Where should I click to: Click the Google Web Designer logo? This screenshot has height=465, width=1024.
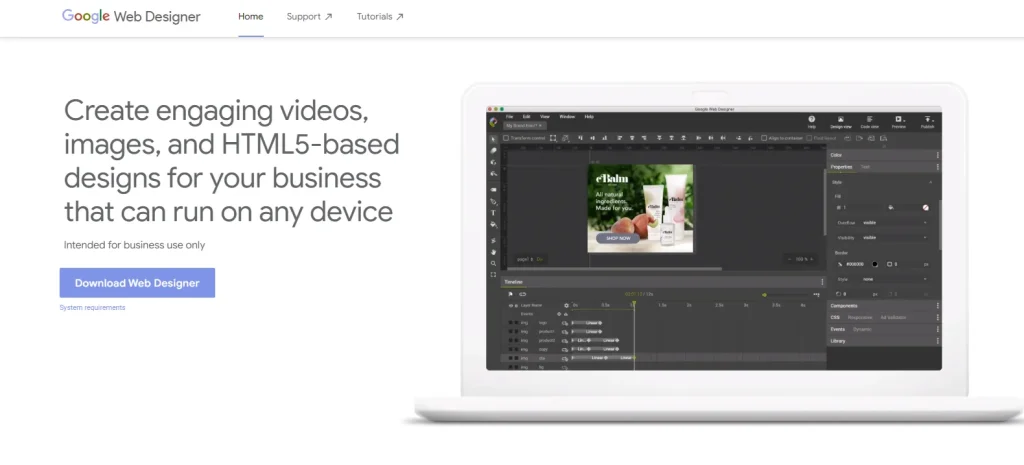tap(131, 16)
